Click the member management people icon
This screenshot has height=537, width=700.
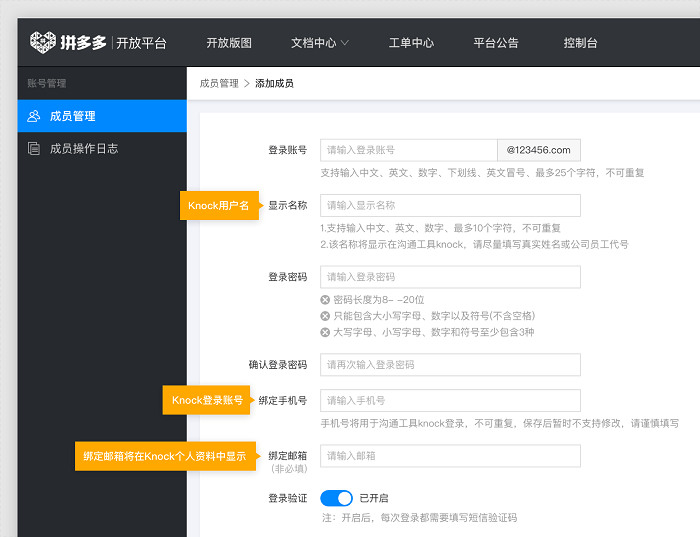click(x=34, y=116)
